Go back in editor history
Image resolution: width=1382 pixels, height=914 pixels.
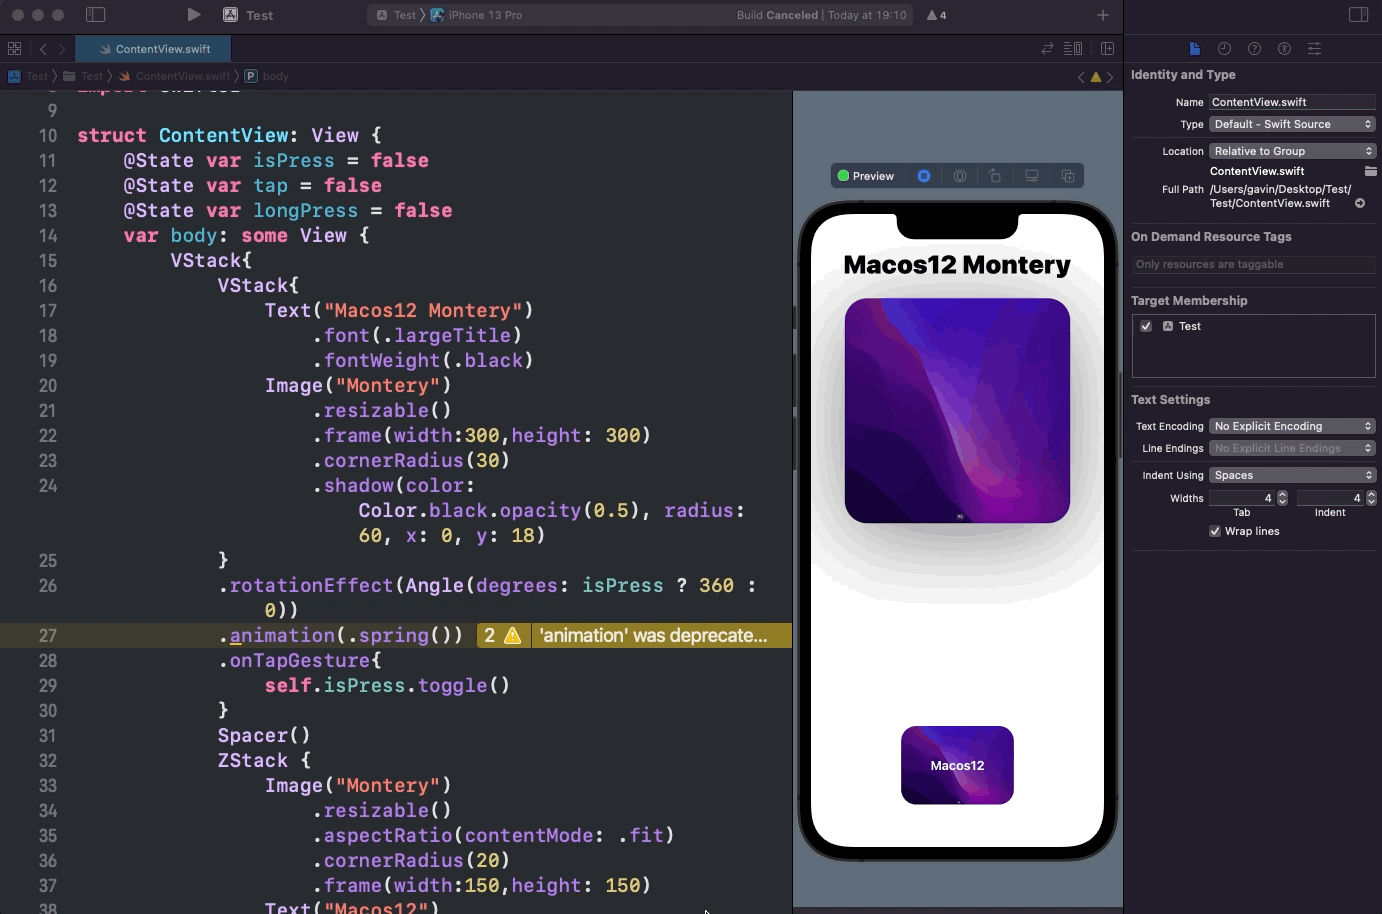(x=43, y=48)
